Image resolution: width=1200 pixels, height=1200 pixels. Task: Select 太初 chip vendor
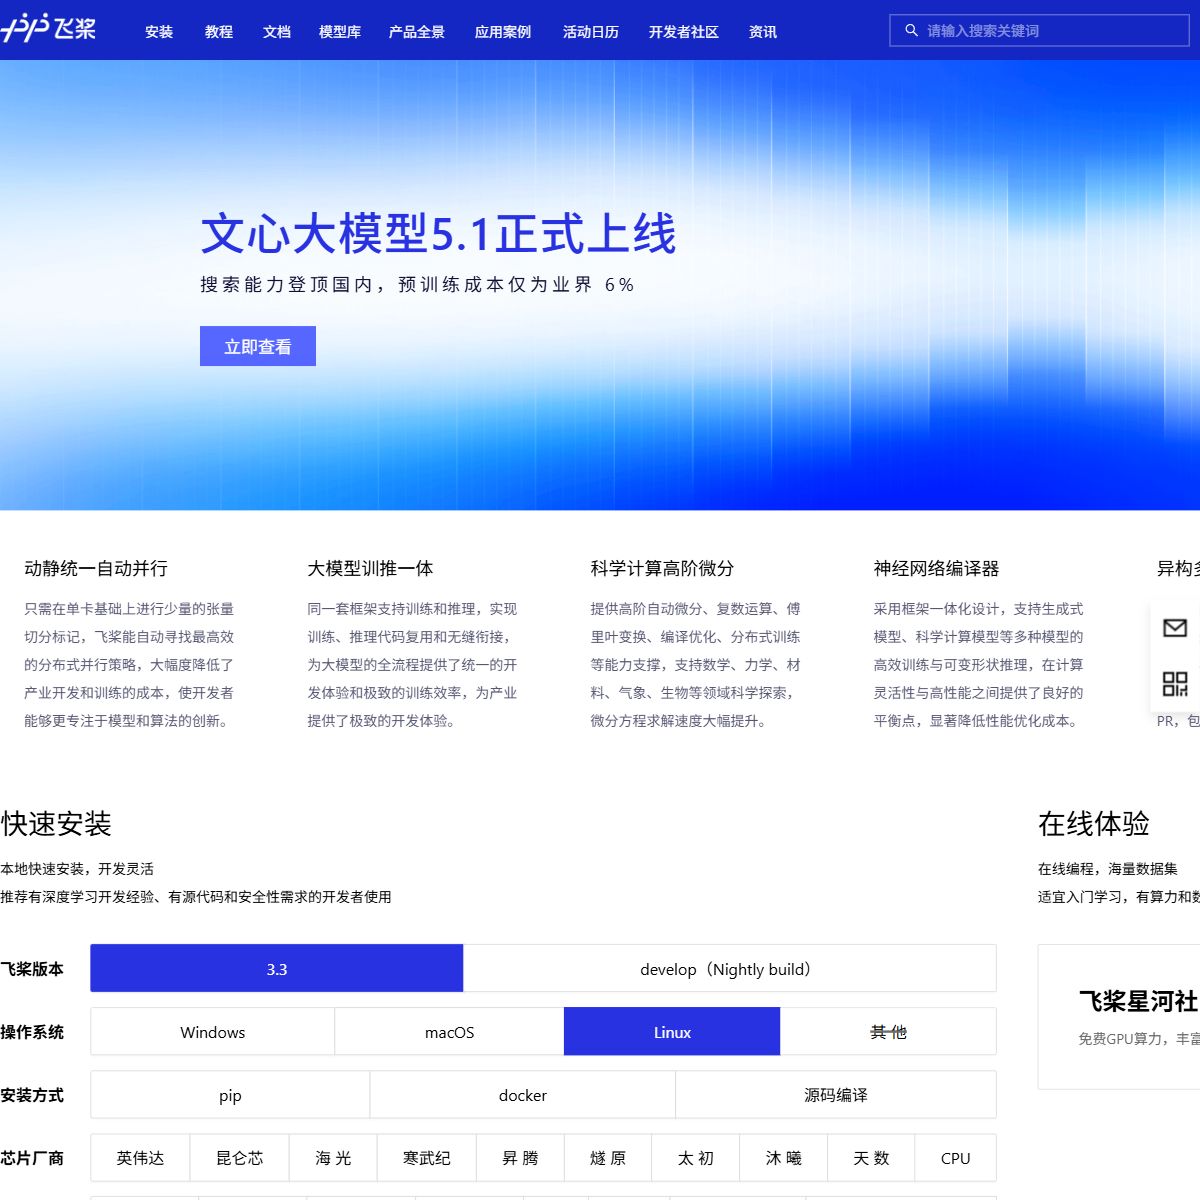click(x=696, y=1158)
